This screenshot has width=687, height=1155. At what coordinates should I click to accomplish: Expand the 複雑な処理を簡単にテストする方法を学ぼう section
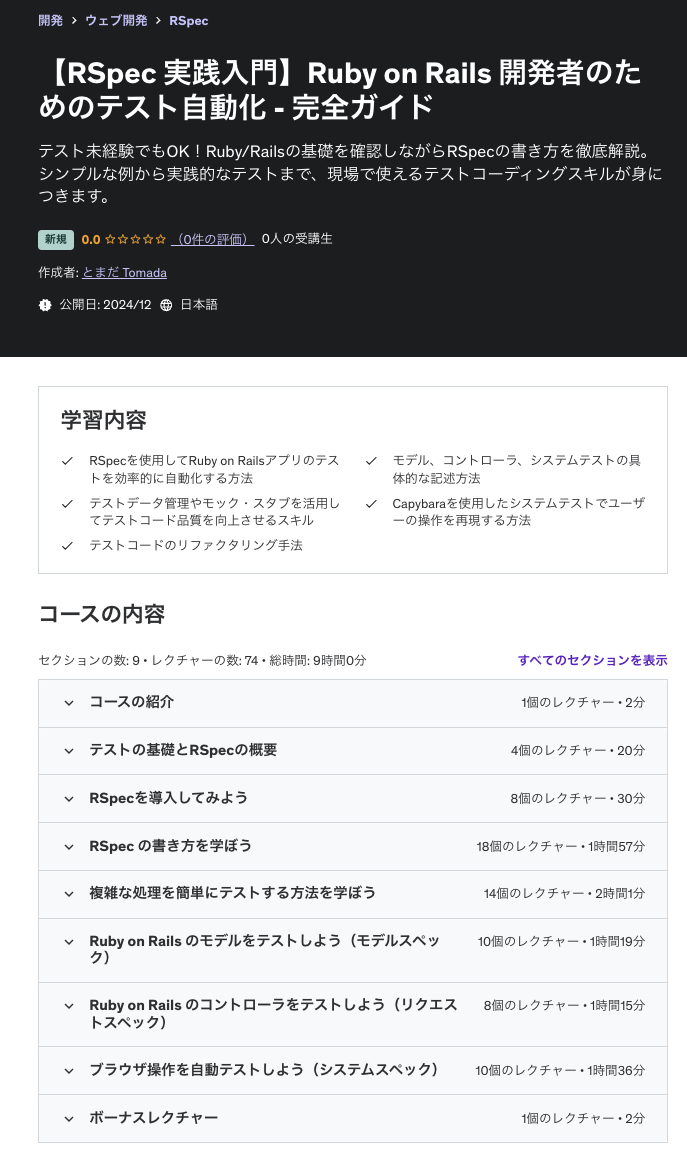[x=68, y=894]
